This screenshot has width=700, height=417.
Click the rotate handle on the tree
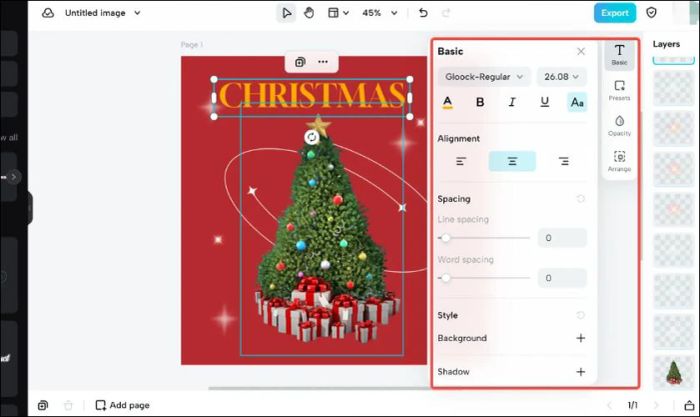point(312,137)
